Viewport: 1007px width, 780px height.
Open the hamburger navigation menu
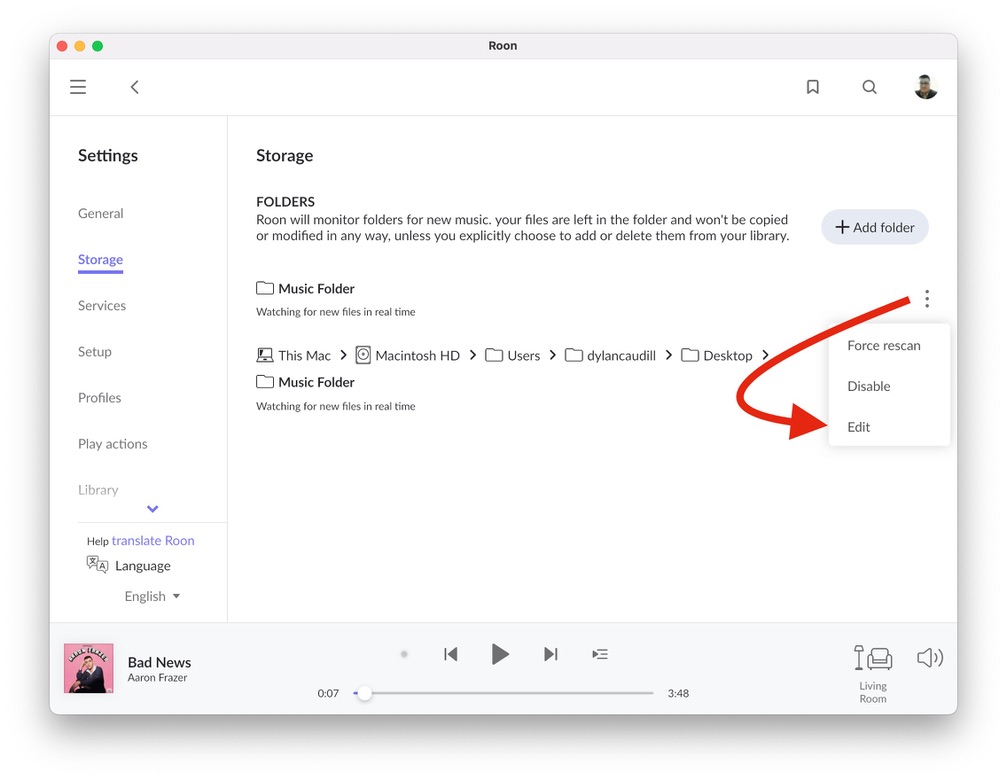[x=78, y=87]
